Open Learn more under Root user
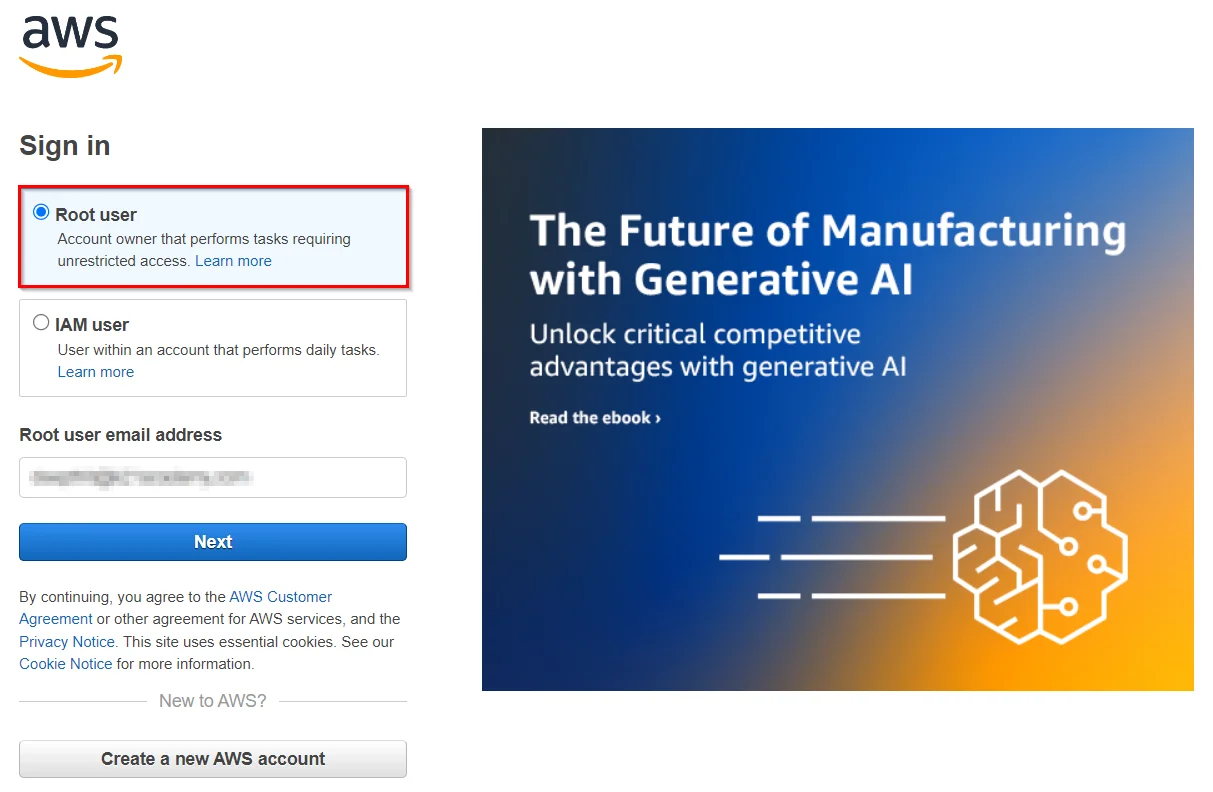 click(x=233, y=261)
